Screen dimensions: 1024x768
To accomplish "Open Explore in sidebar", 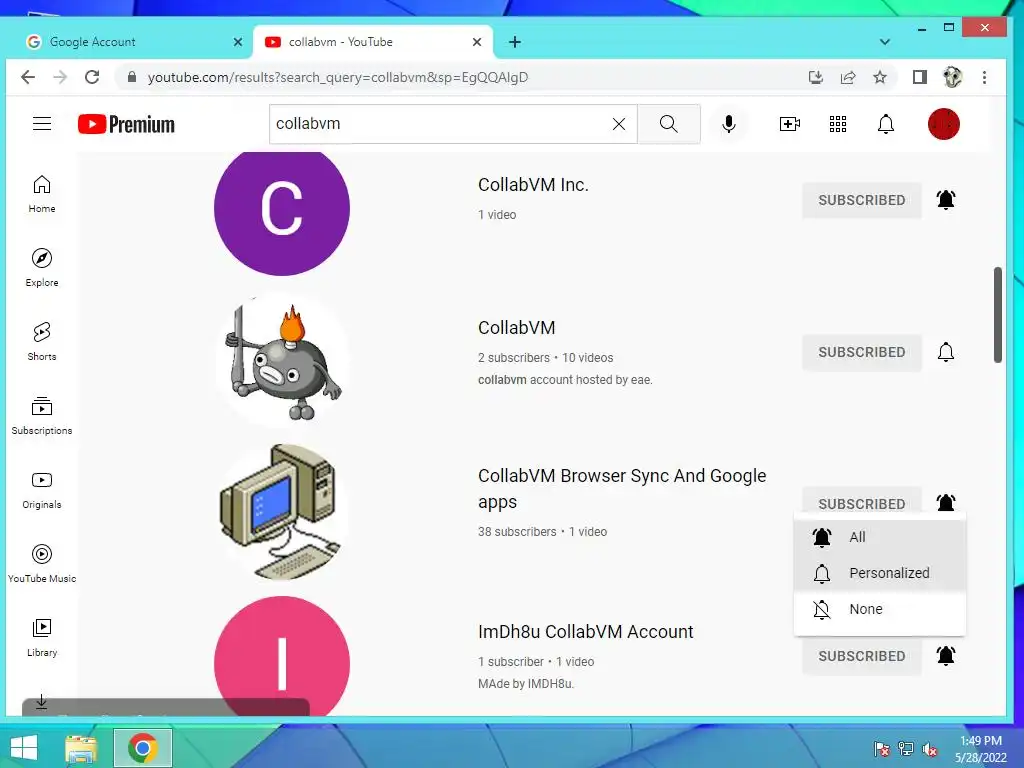I will coord(42,268).
